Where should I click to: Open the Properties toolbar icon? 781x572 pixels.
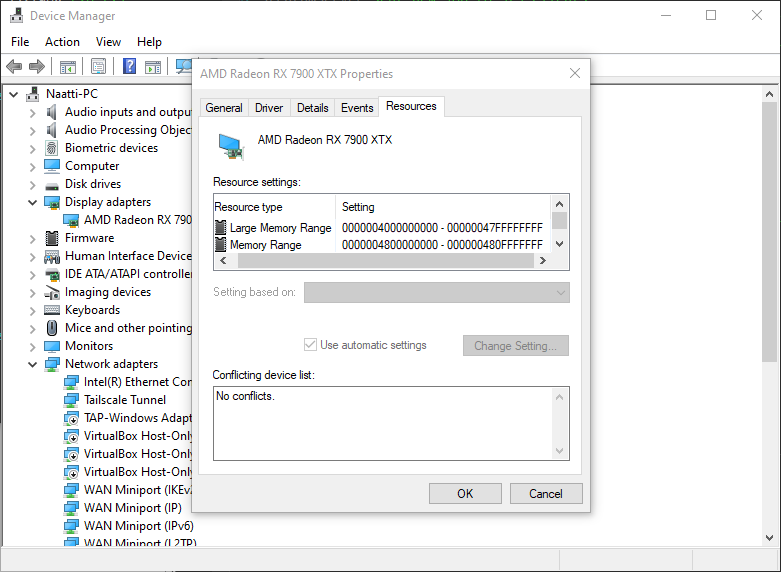98,66
